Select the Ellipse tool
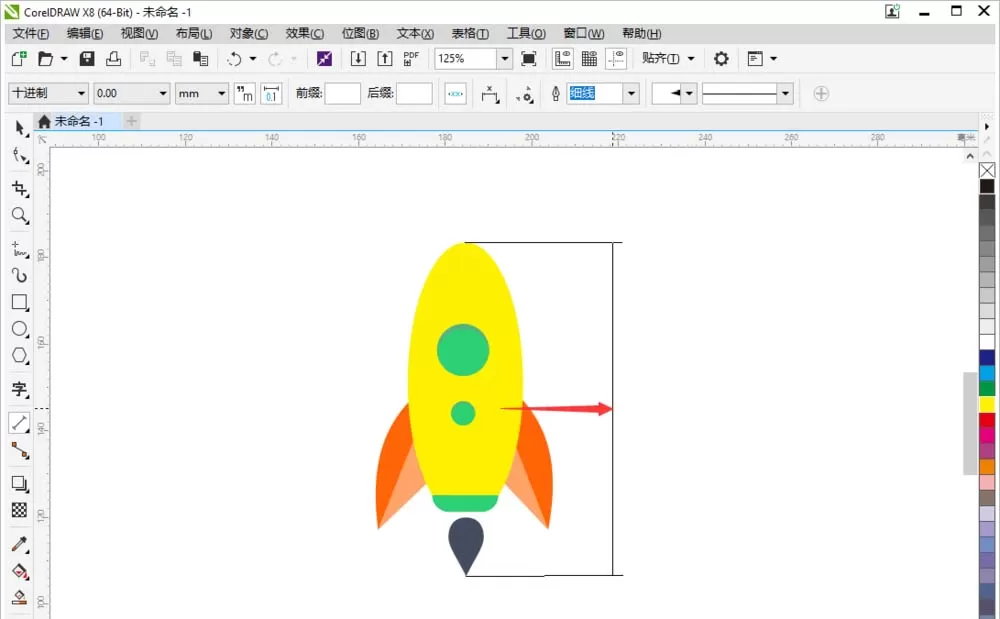The image size is (1000, 619). point(20,329)
